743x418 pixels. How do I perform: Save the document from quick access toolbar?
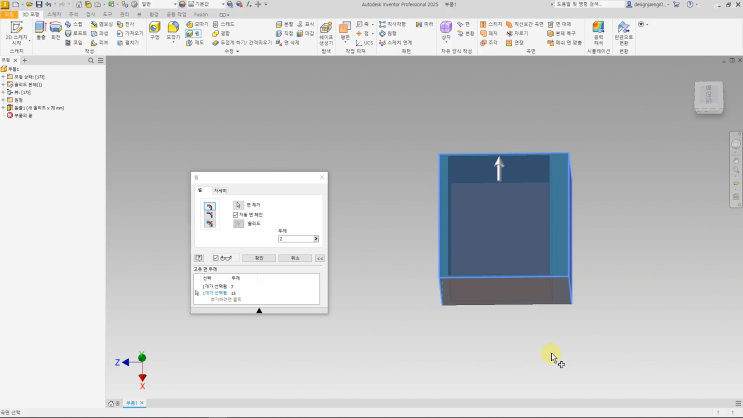pyautogui.click(x=39, y=4)
